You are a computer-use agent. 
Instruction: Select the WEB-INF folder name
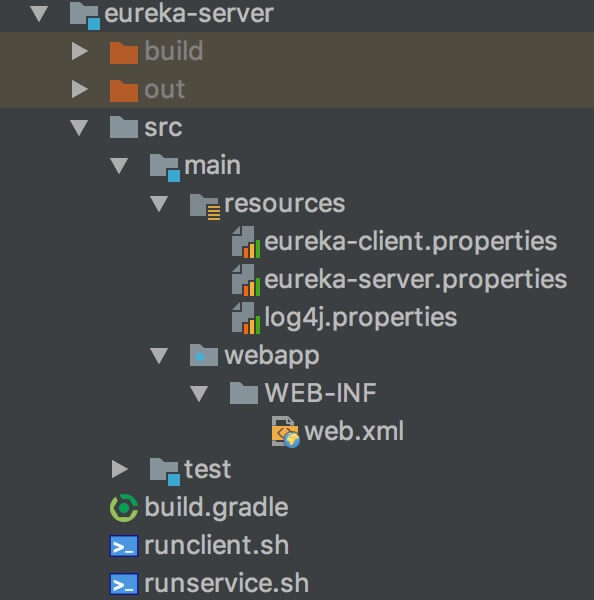(x=320, y=393)
